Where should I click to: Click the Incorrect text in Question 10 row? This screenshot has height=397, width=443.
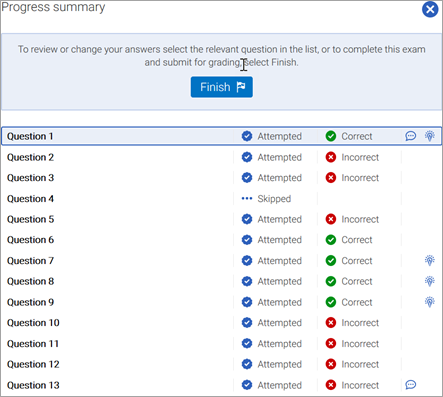(360, 323)
